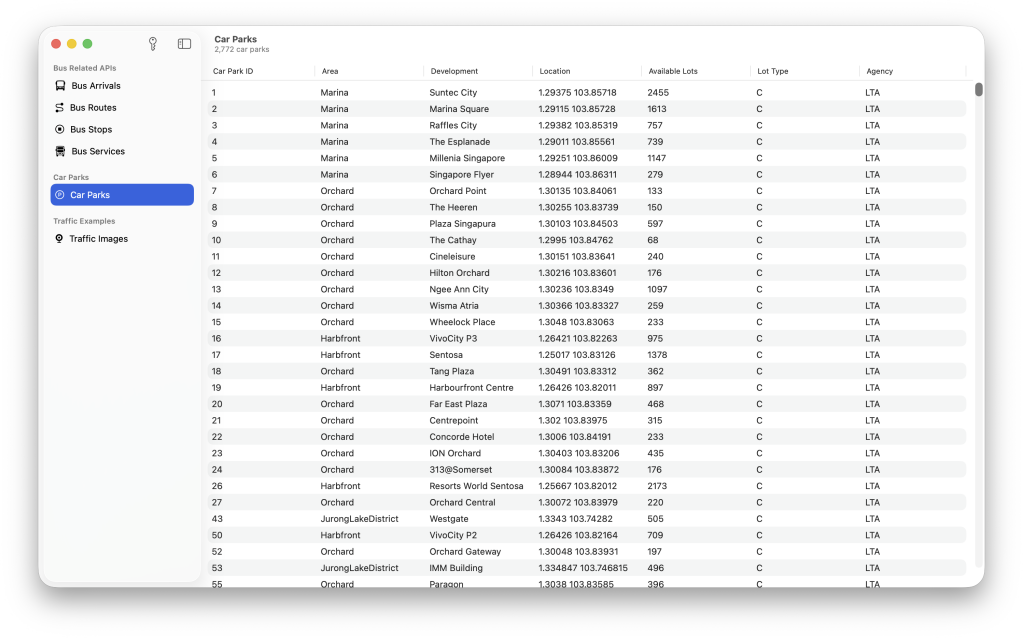The width and height of the screenshot is (1023, 638).
Task: Select the Tang Plaza row
Action: coord(587,371)
